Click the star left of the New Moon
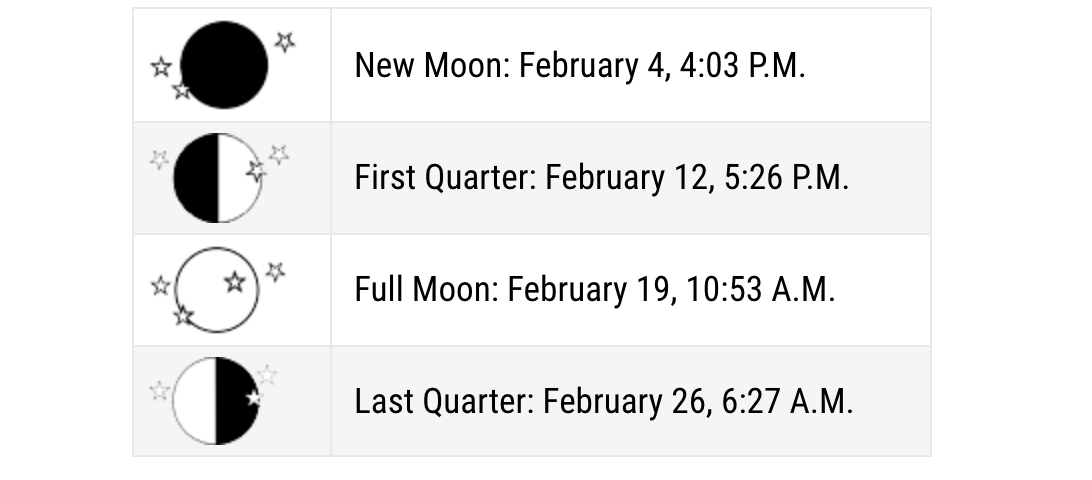 [161, 67]
